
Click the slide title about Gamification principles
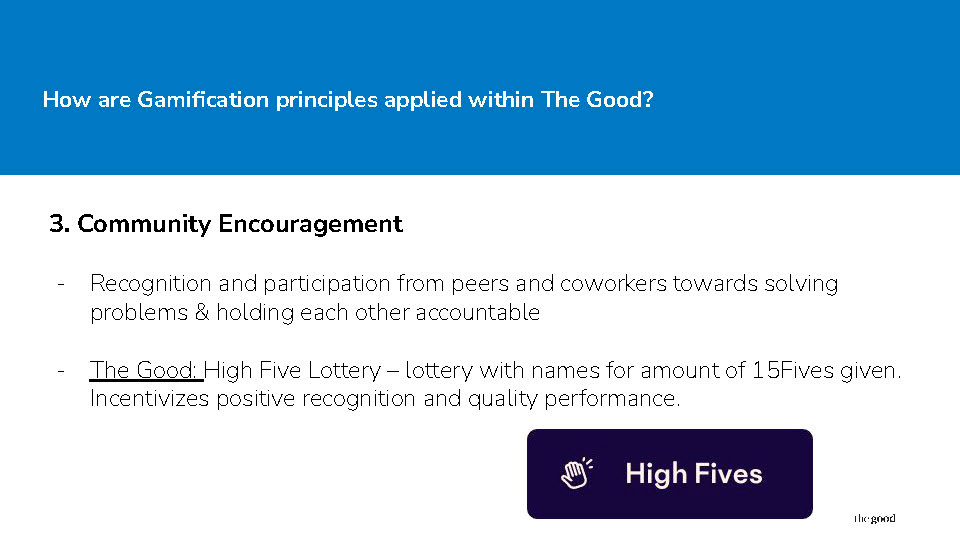click(348, 100)
